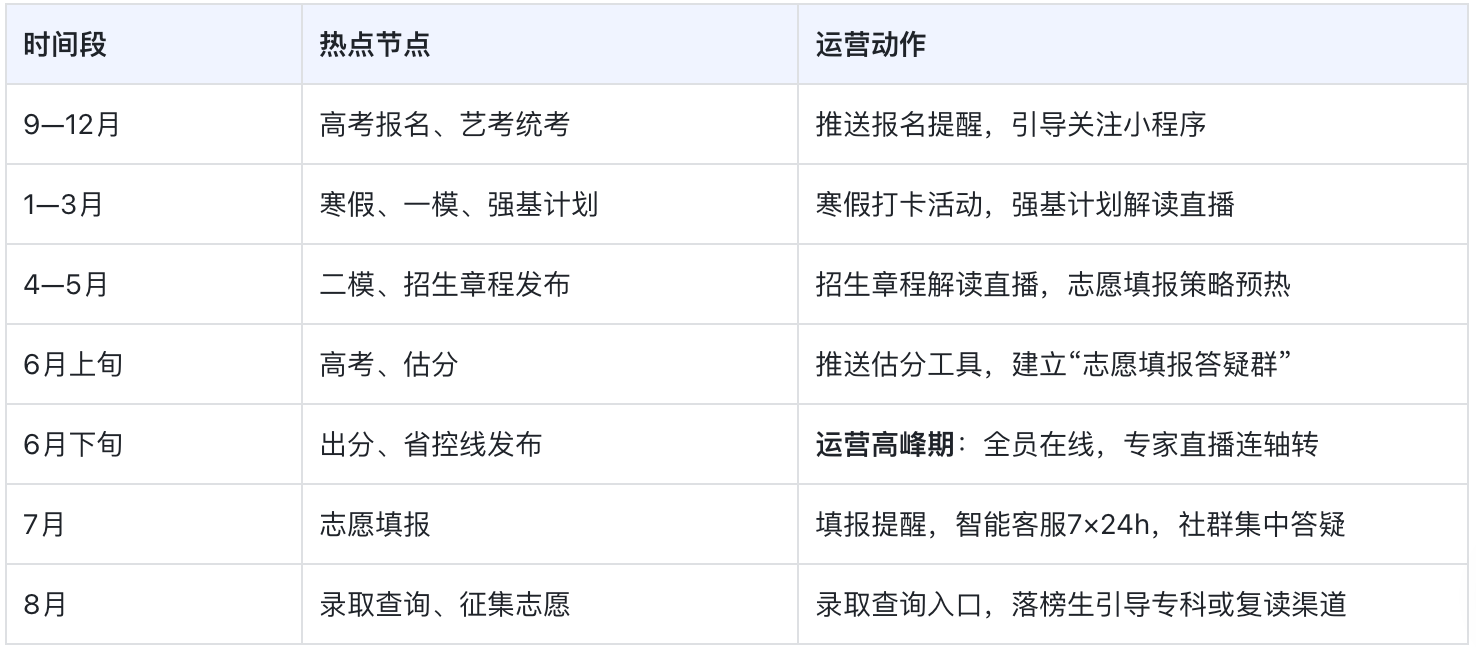The height and width of the screenshot is (654, 1476).
Task: Select the 9—12月 time period cell
Action: (x=71, y=125)
